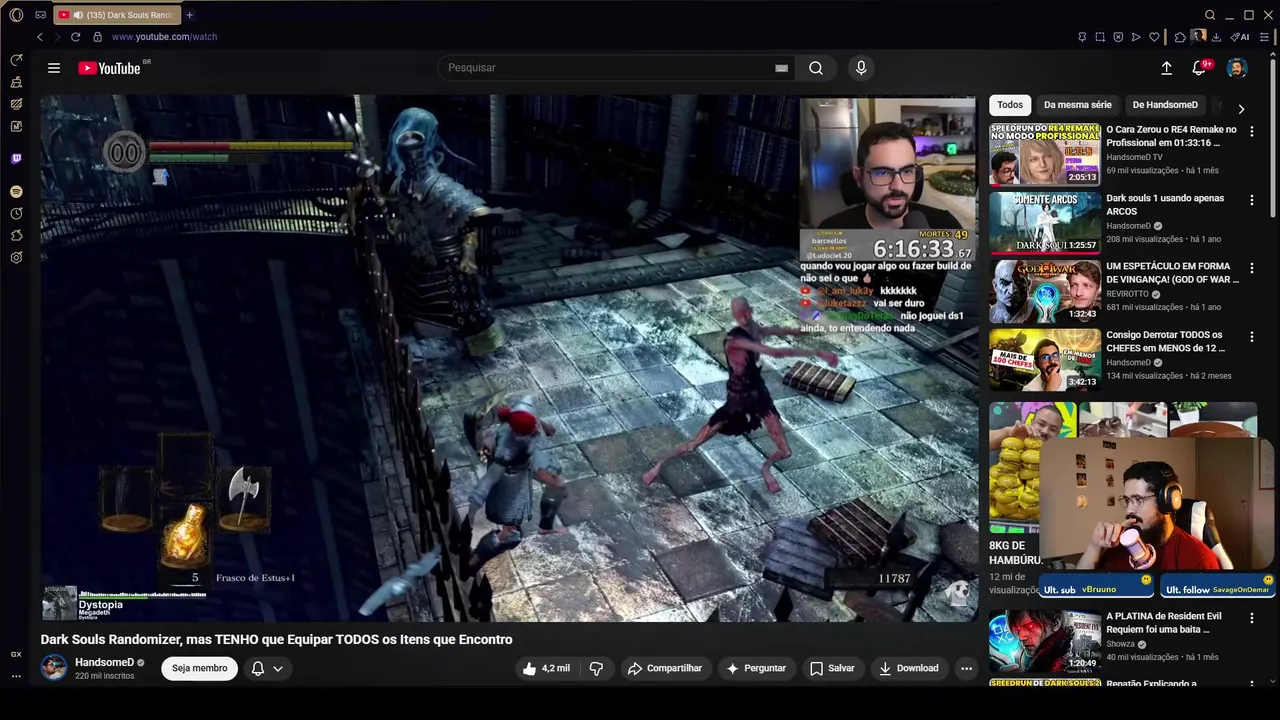View site security lock info
The width and height of the screenshot is (1280, 720).
(x=97, y=37)
